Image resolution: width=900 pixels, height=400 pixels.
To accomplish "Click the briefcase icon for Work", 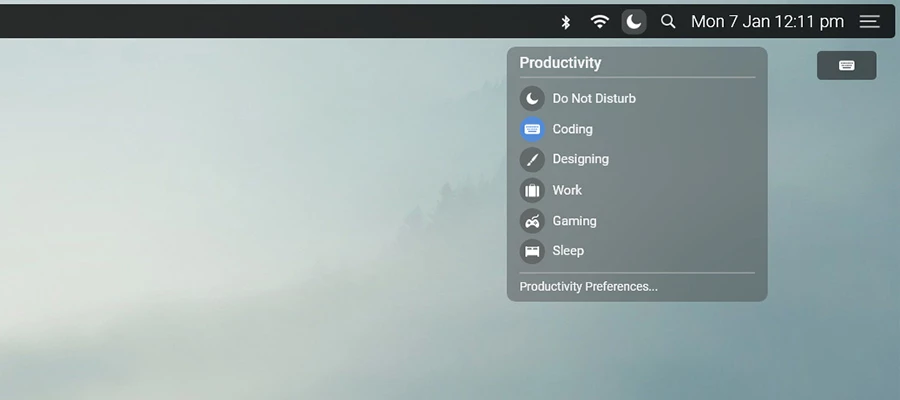I will [x=532, y=190].
